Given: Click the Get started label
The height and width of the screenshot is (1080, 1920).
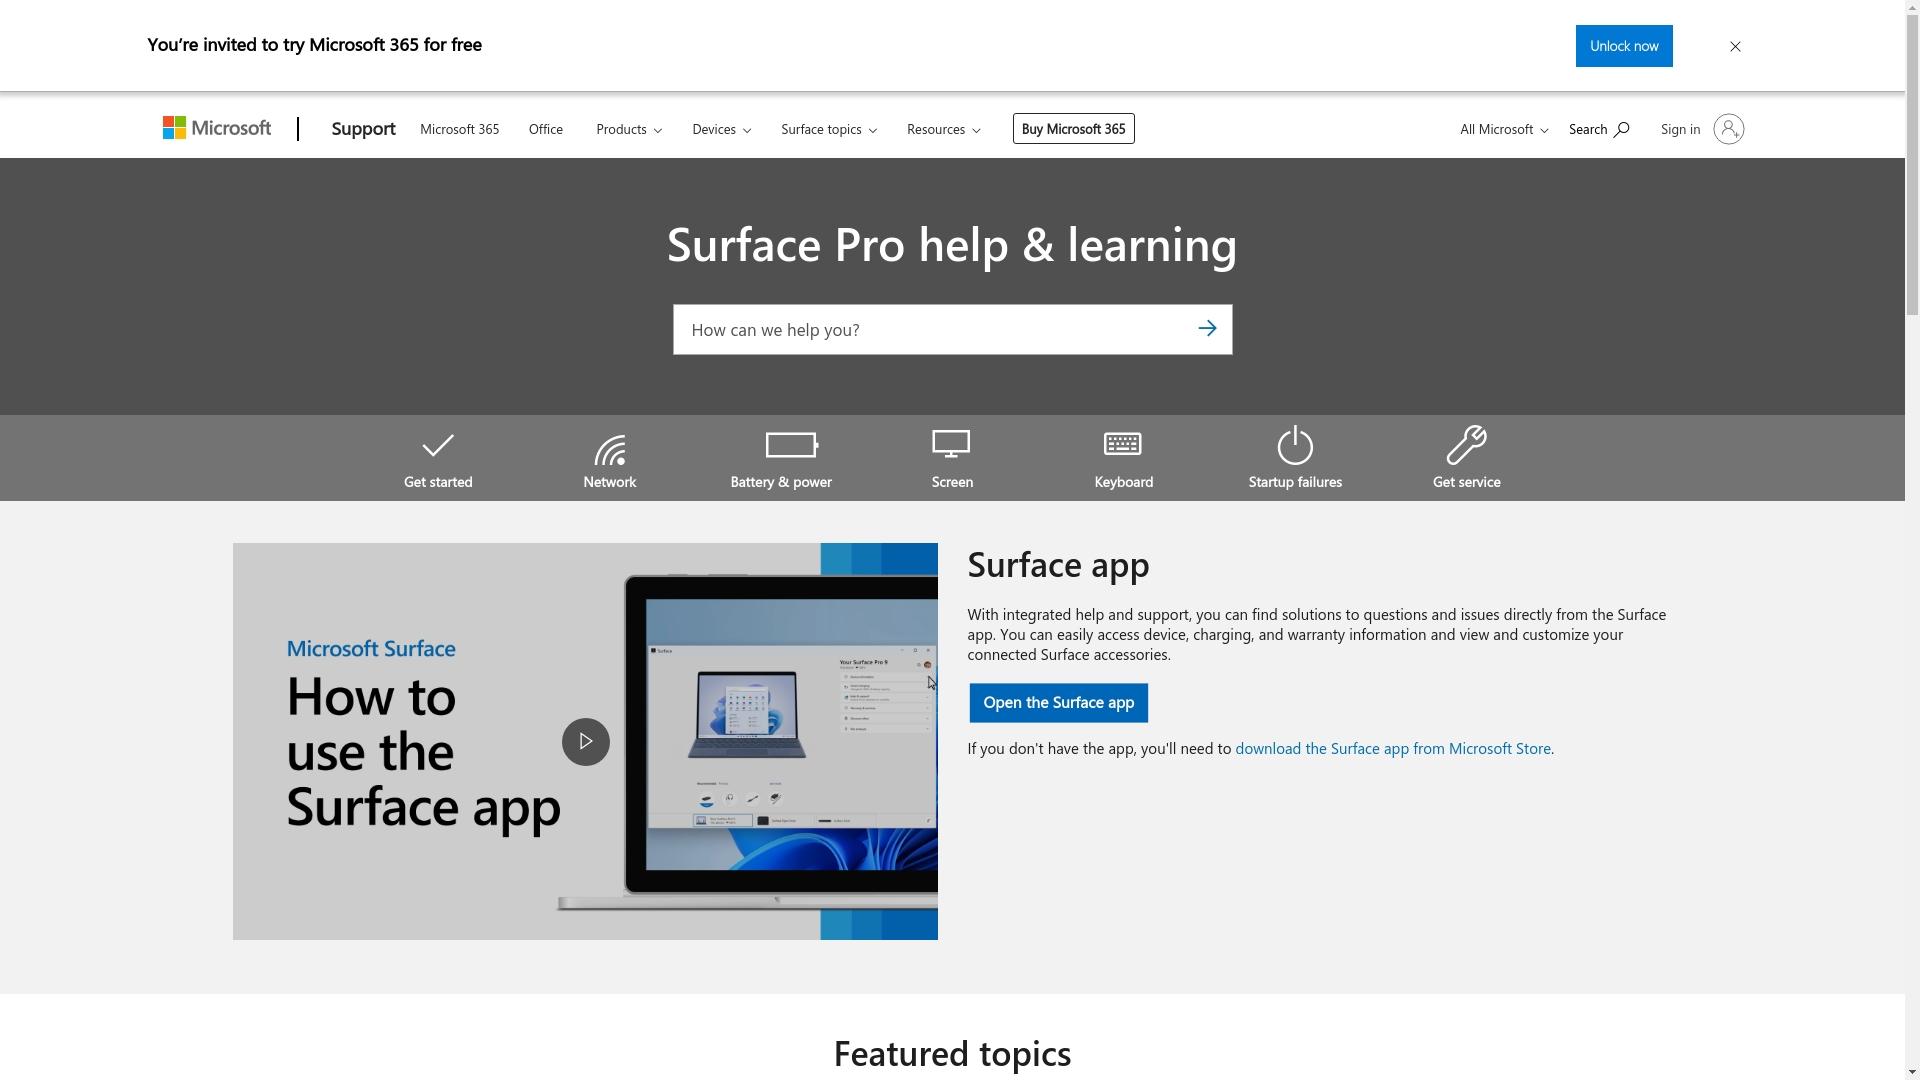Looking at the screenshot, I should point(438,482).
